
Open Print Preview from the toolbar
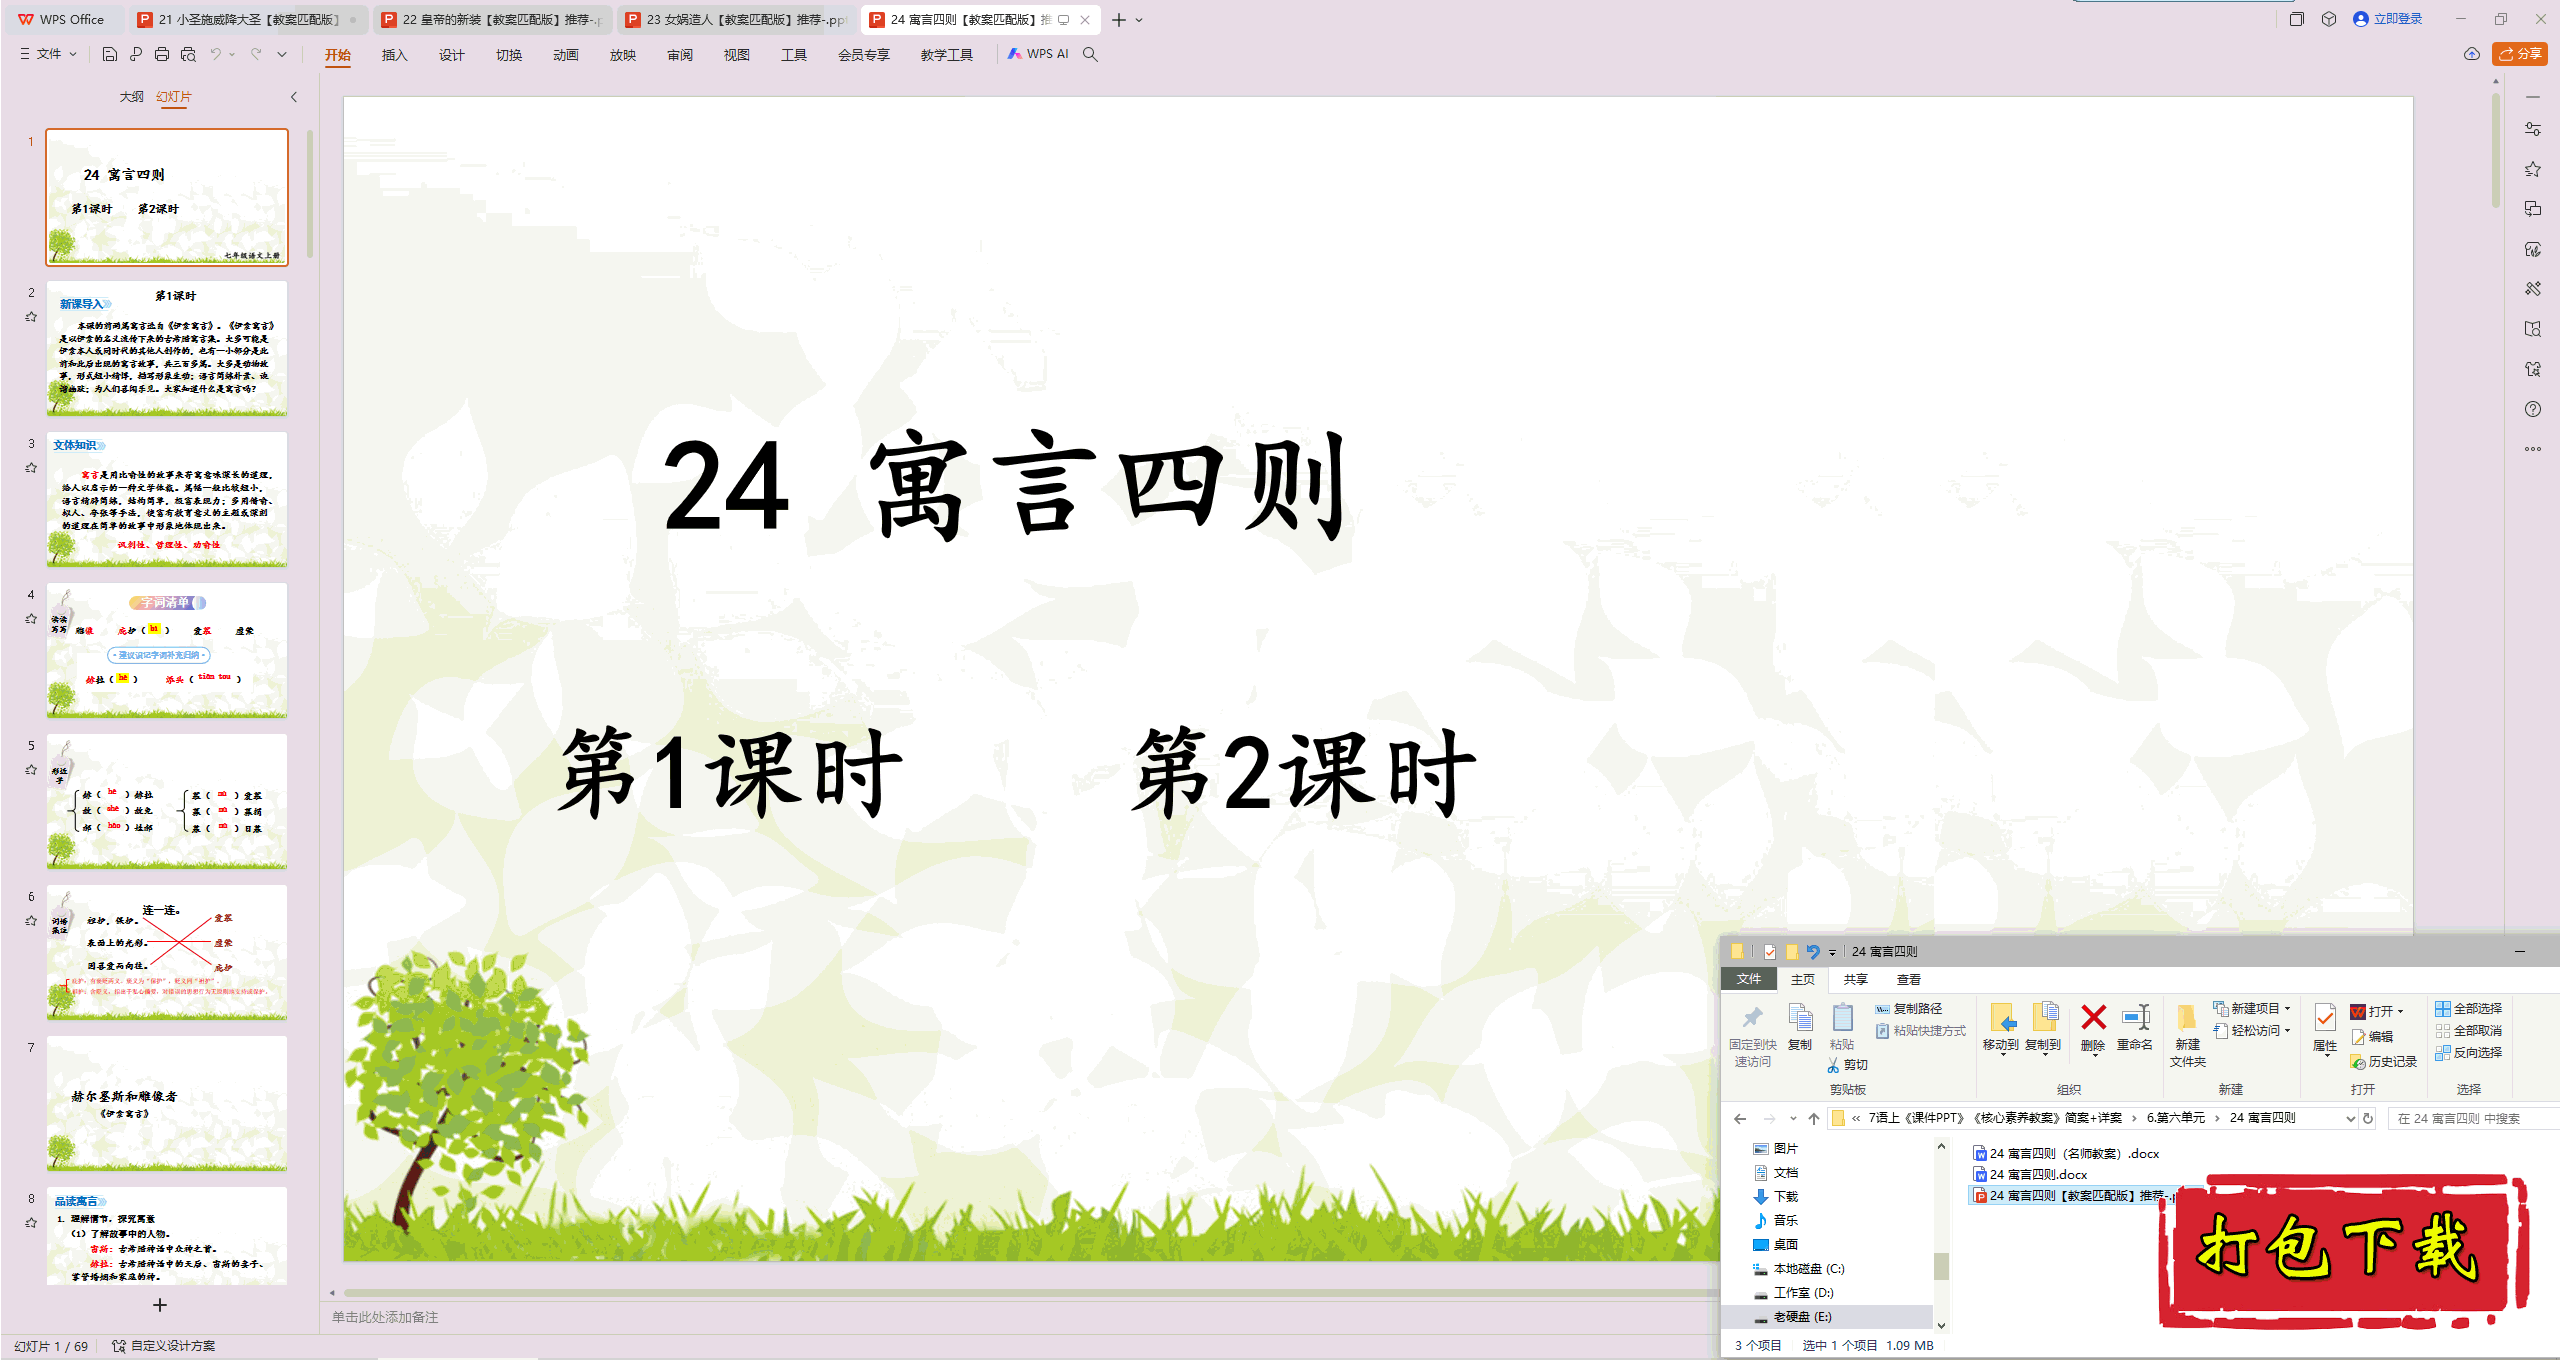pyautogui.click(x=188, y=54)
